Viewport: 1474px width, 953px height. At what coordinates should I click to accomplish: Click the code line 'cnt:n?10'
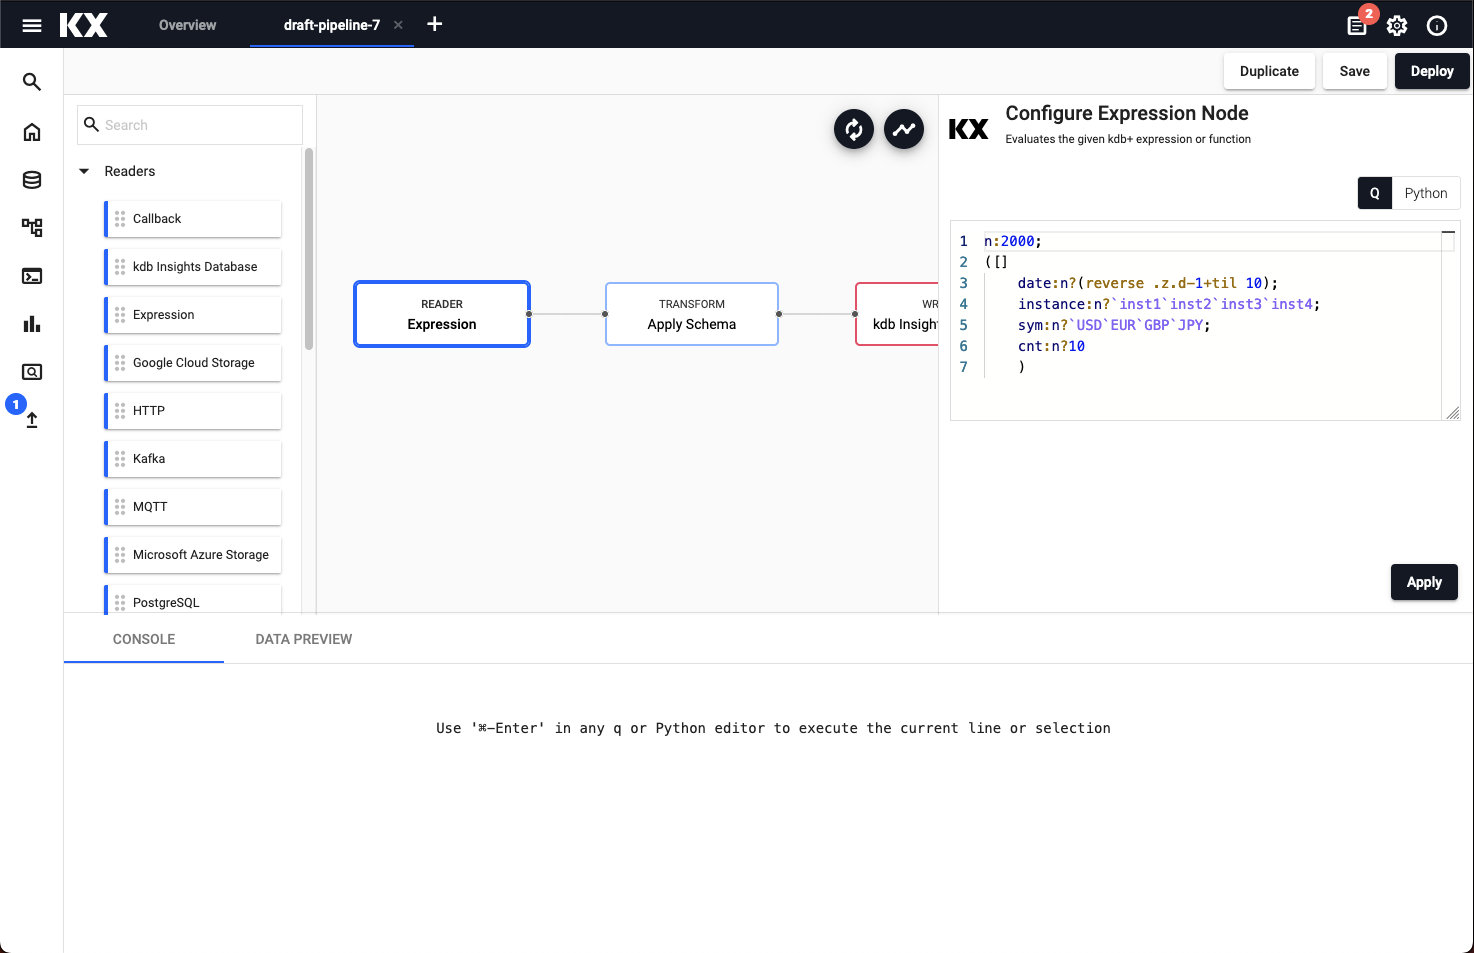[1051, 346]
